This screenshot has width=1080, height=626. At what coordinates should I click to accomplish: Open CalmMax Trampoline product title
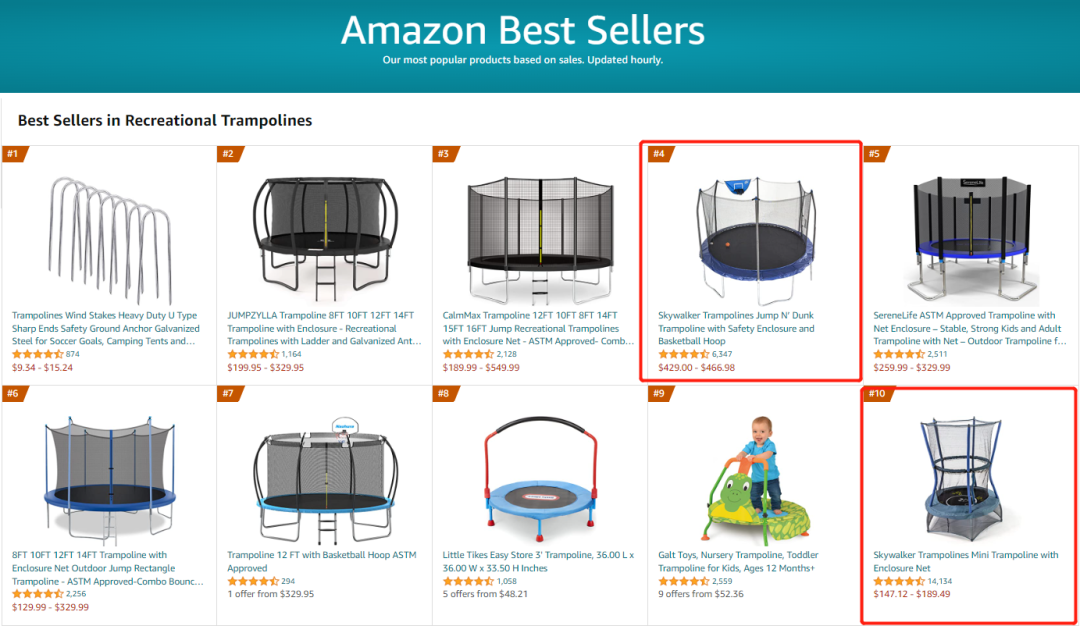pyautogui.click(x=537, y=328)
